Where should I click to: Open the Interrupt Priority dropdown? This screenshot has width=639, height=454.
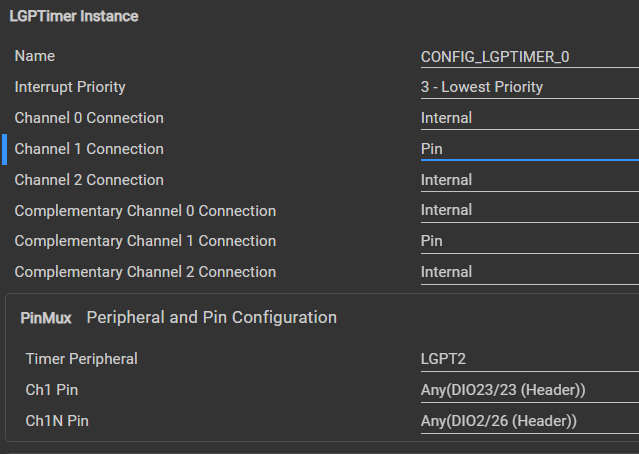pos(530,87)
